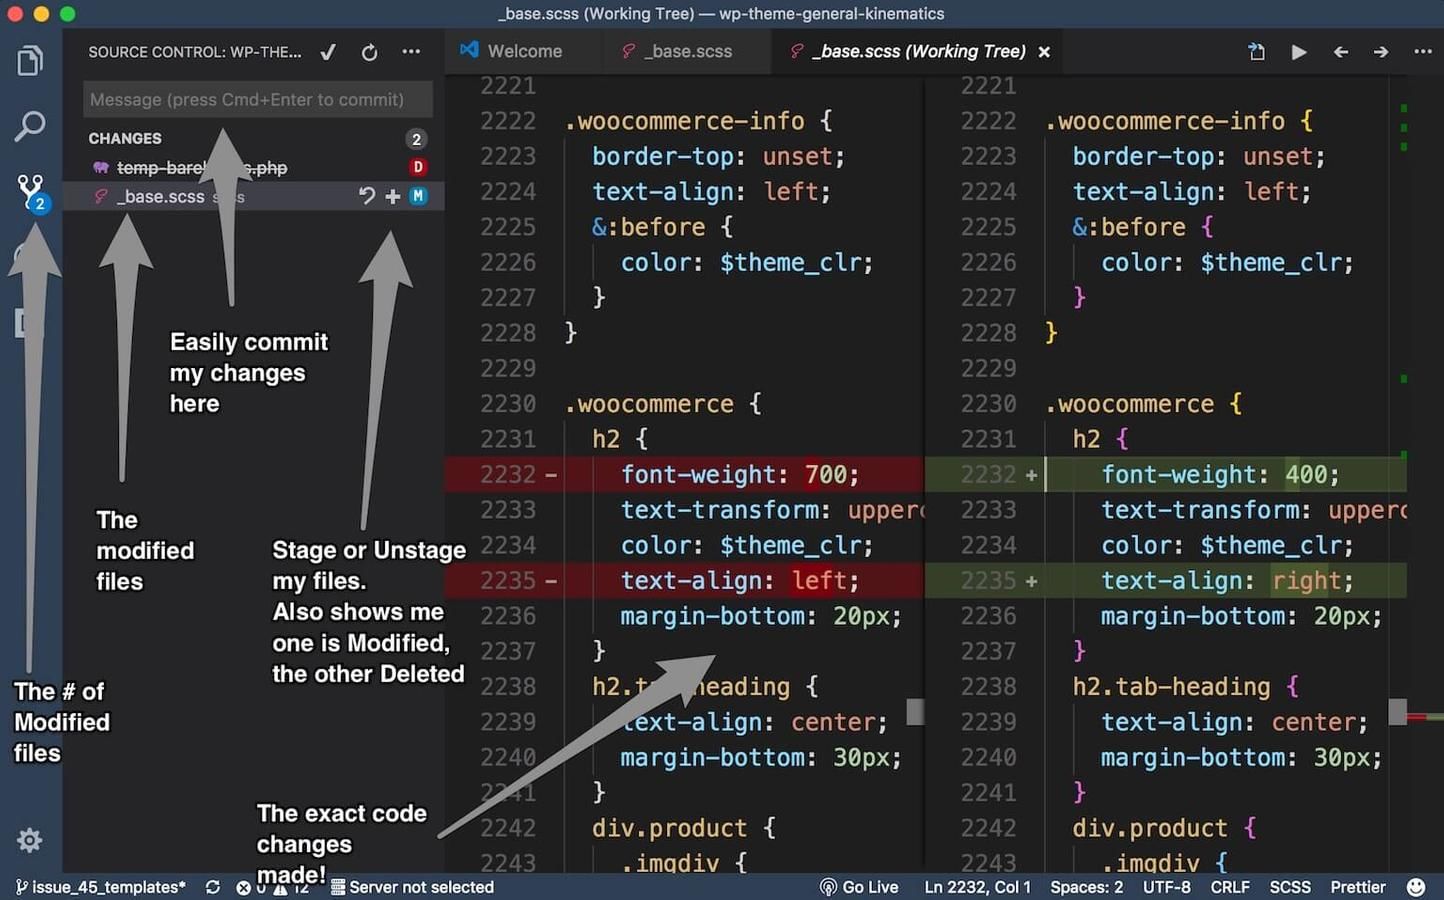Go to next change arrow

(1381, 52)
